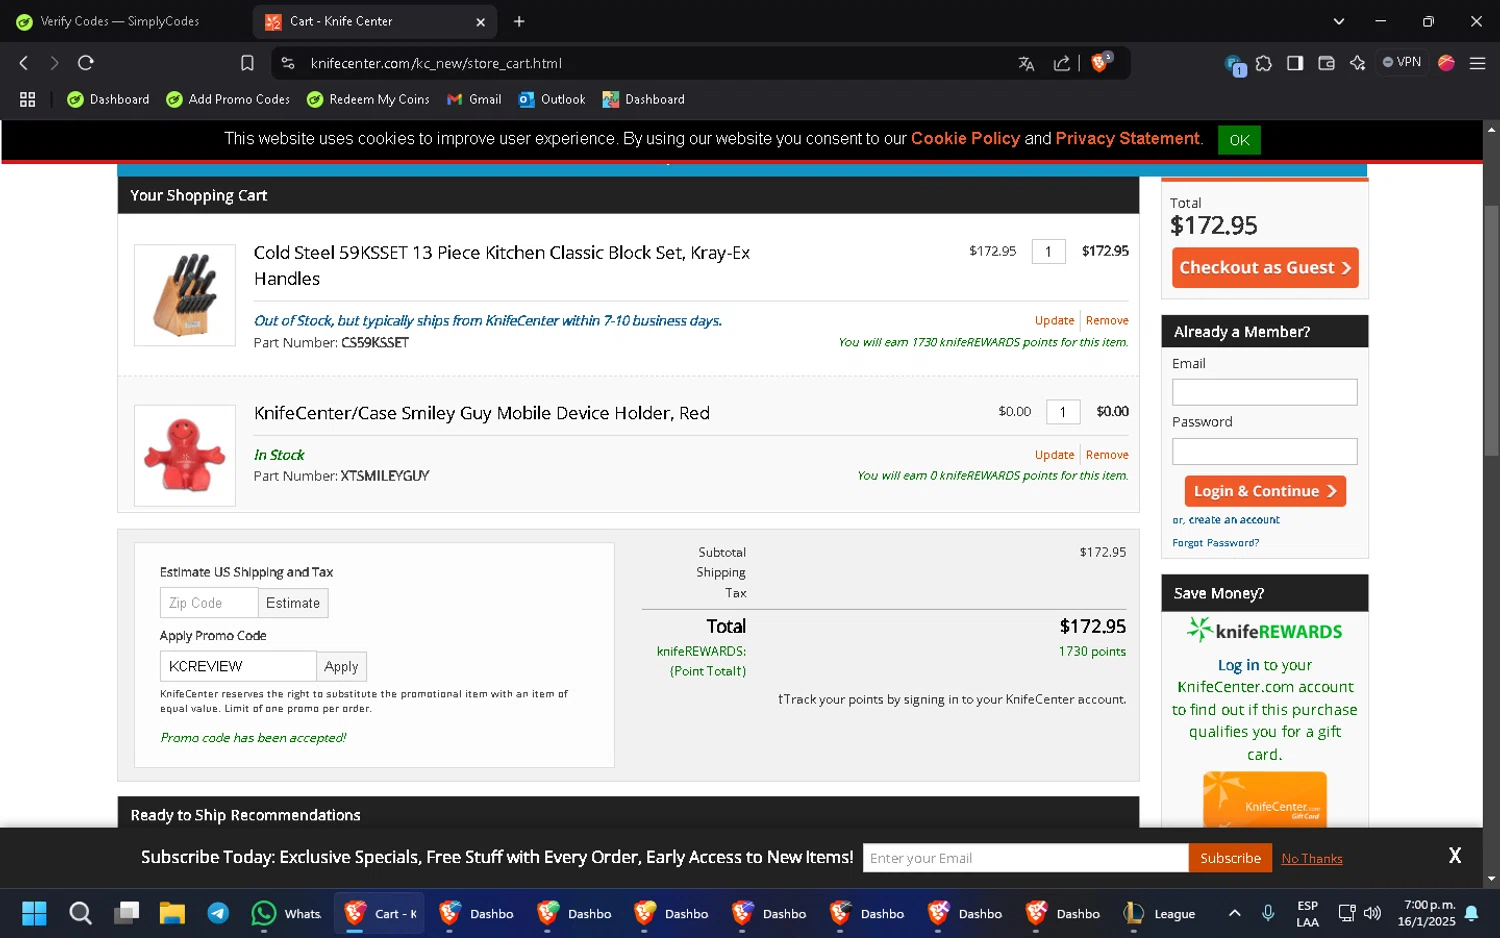Open the Smiley Guy Mobile Device Holder title
The image size is (1500, 938).
[x=482, y=413]
